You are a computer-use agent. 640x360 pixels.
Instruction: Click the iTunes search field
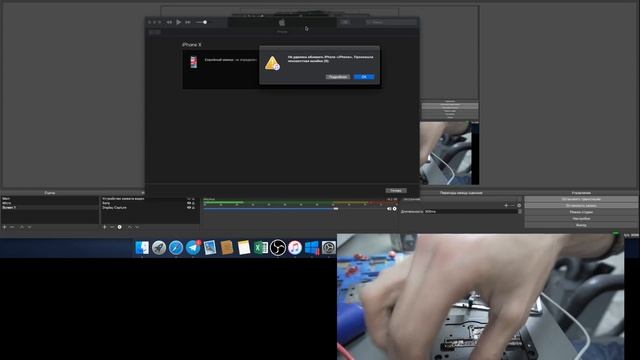coord(391,22)
